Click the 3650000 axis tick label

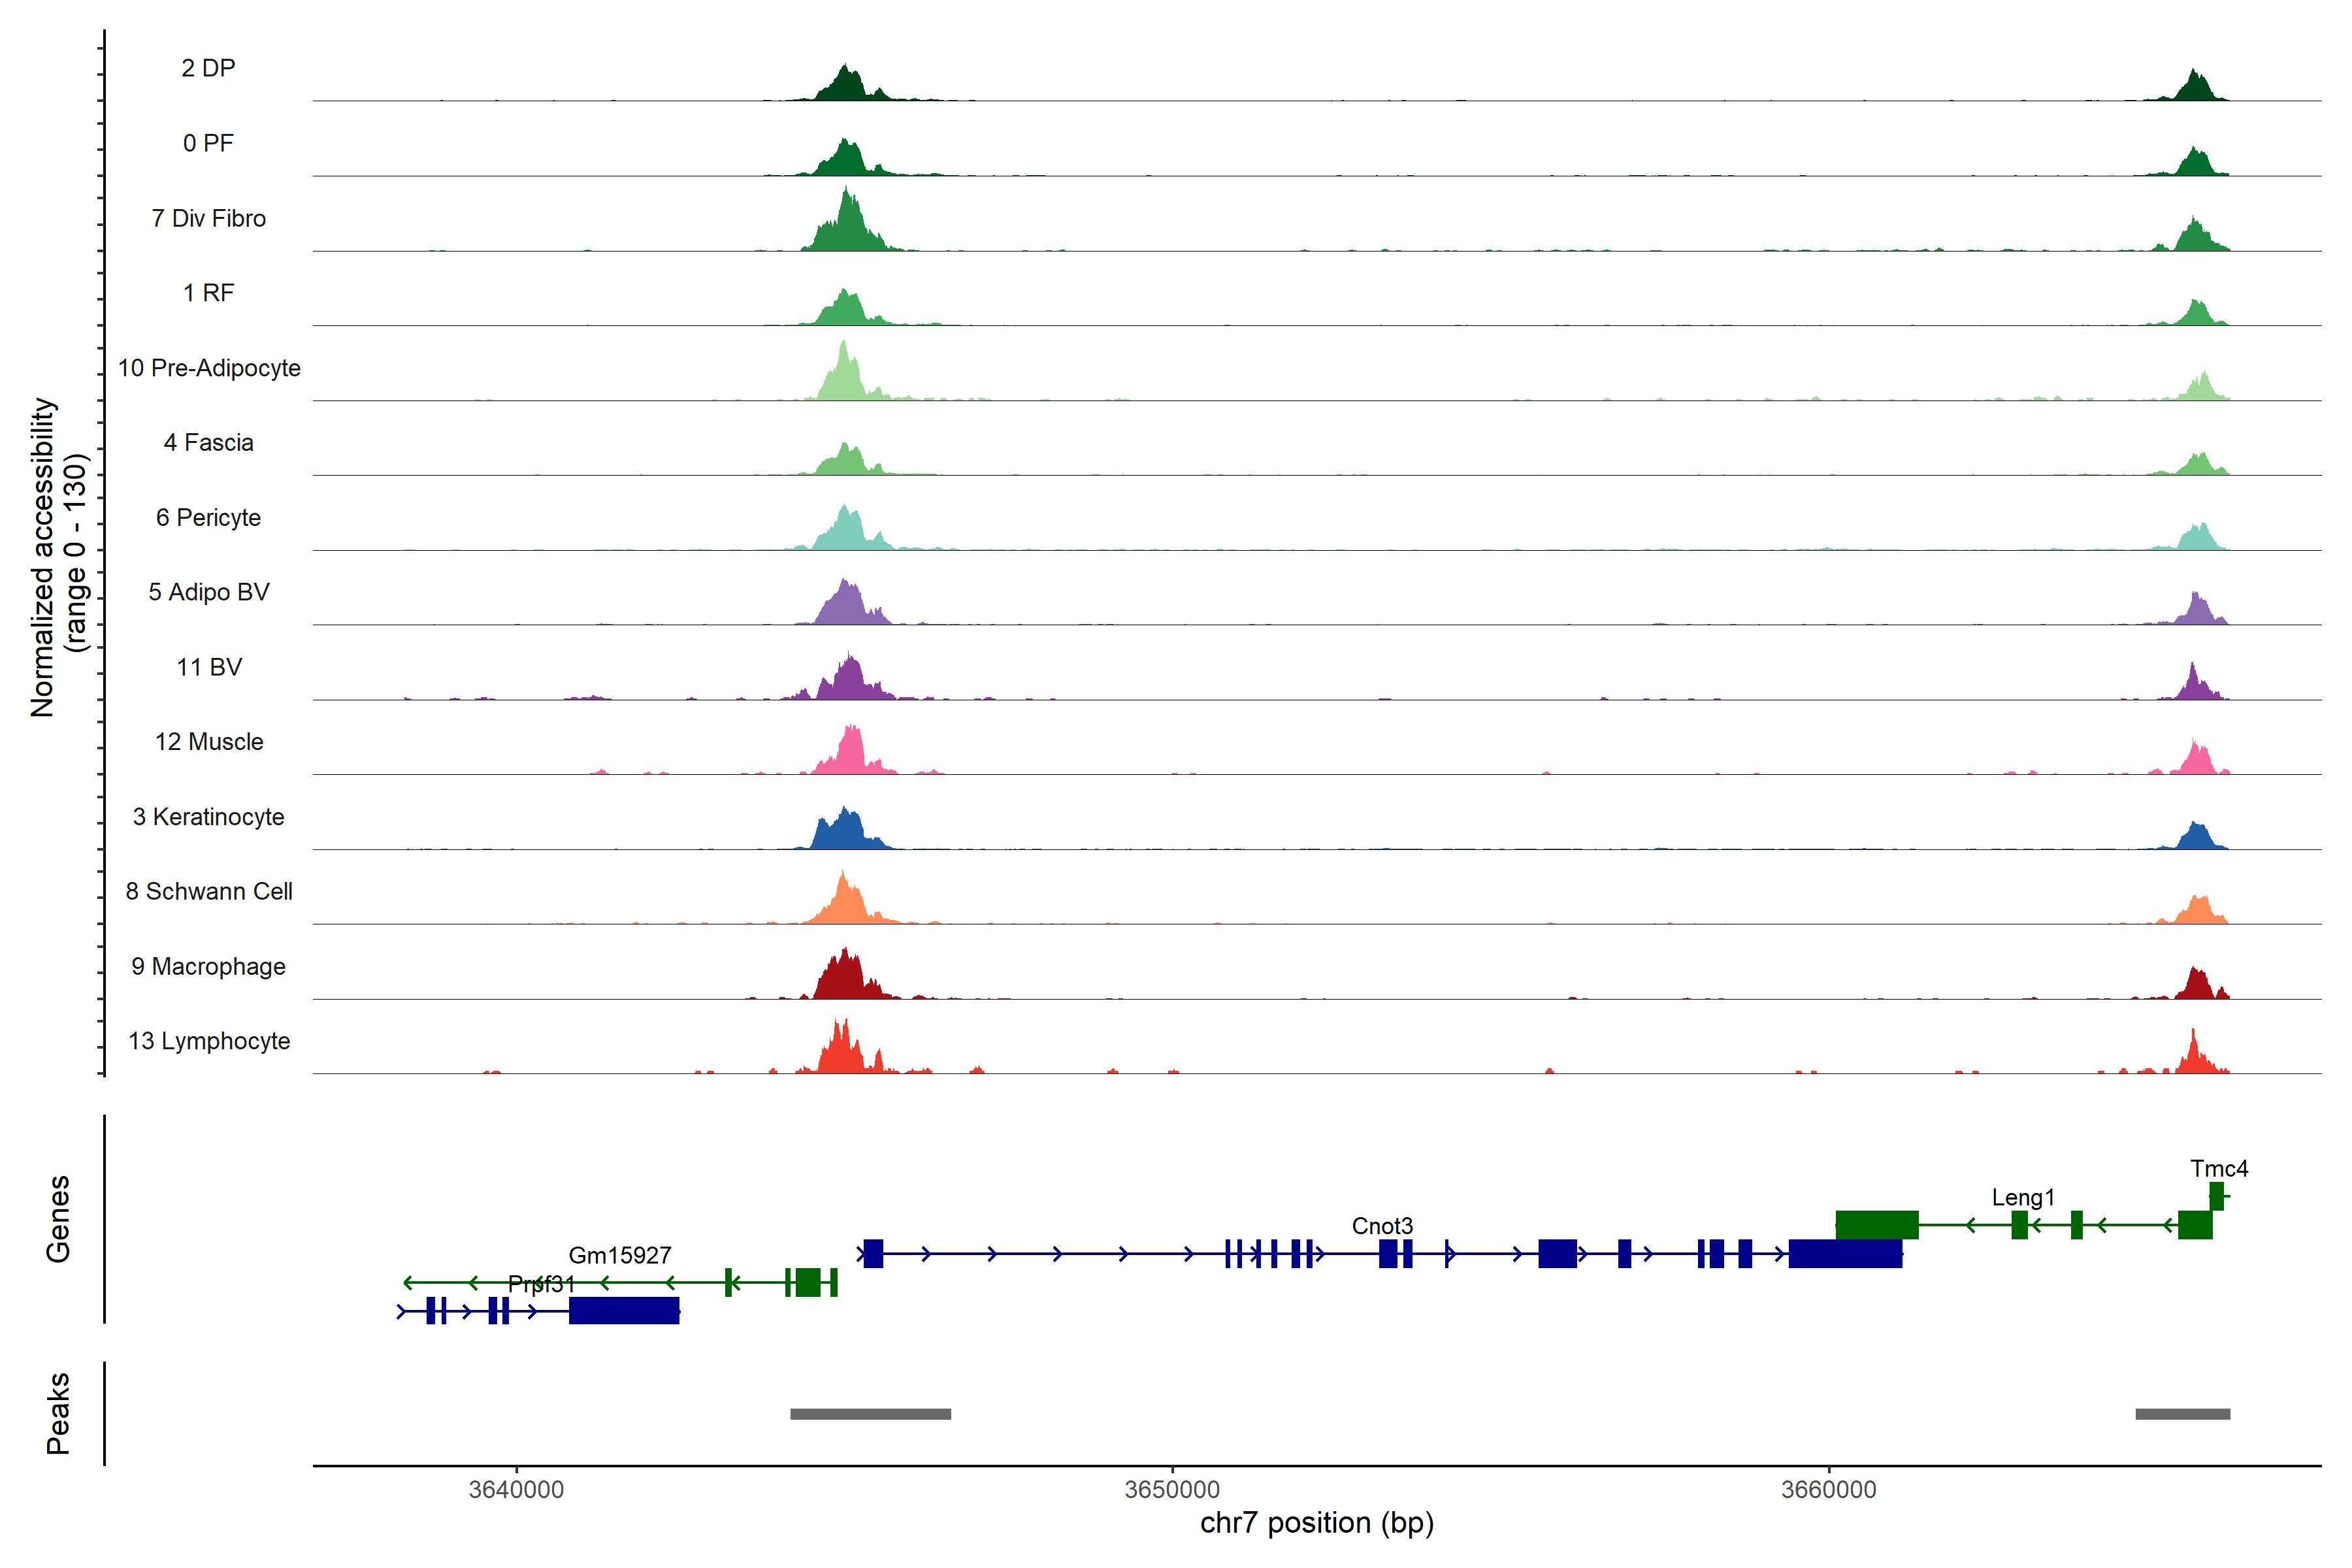(x=1172, y=1489)
